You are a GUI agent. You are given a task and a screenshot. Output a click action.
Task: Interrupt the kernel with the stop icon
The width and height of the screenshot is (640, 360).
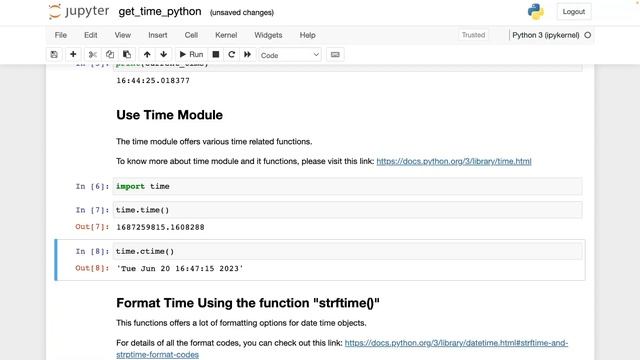click(x=216, y=55)
